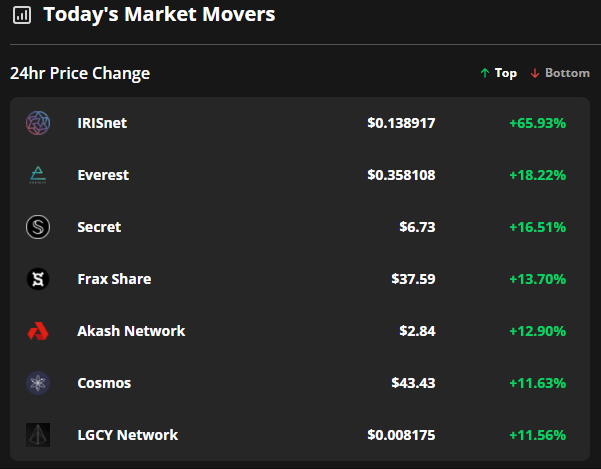Viewport: 601px width, 469px height.
Task: Open the IRISnet coin name link
Action: pos(102,123)
